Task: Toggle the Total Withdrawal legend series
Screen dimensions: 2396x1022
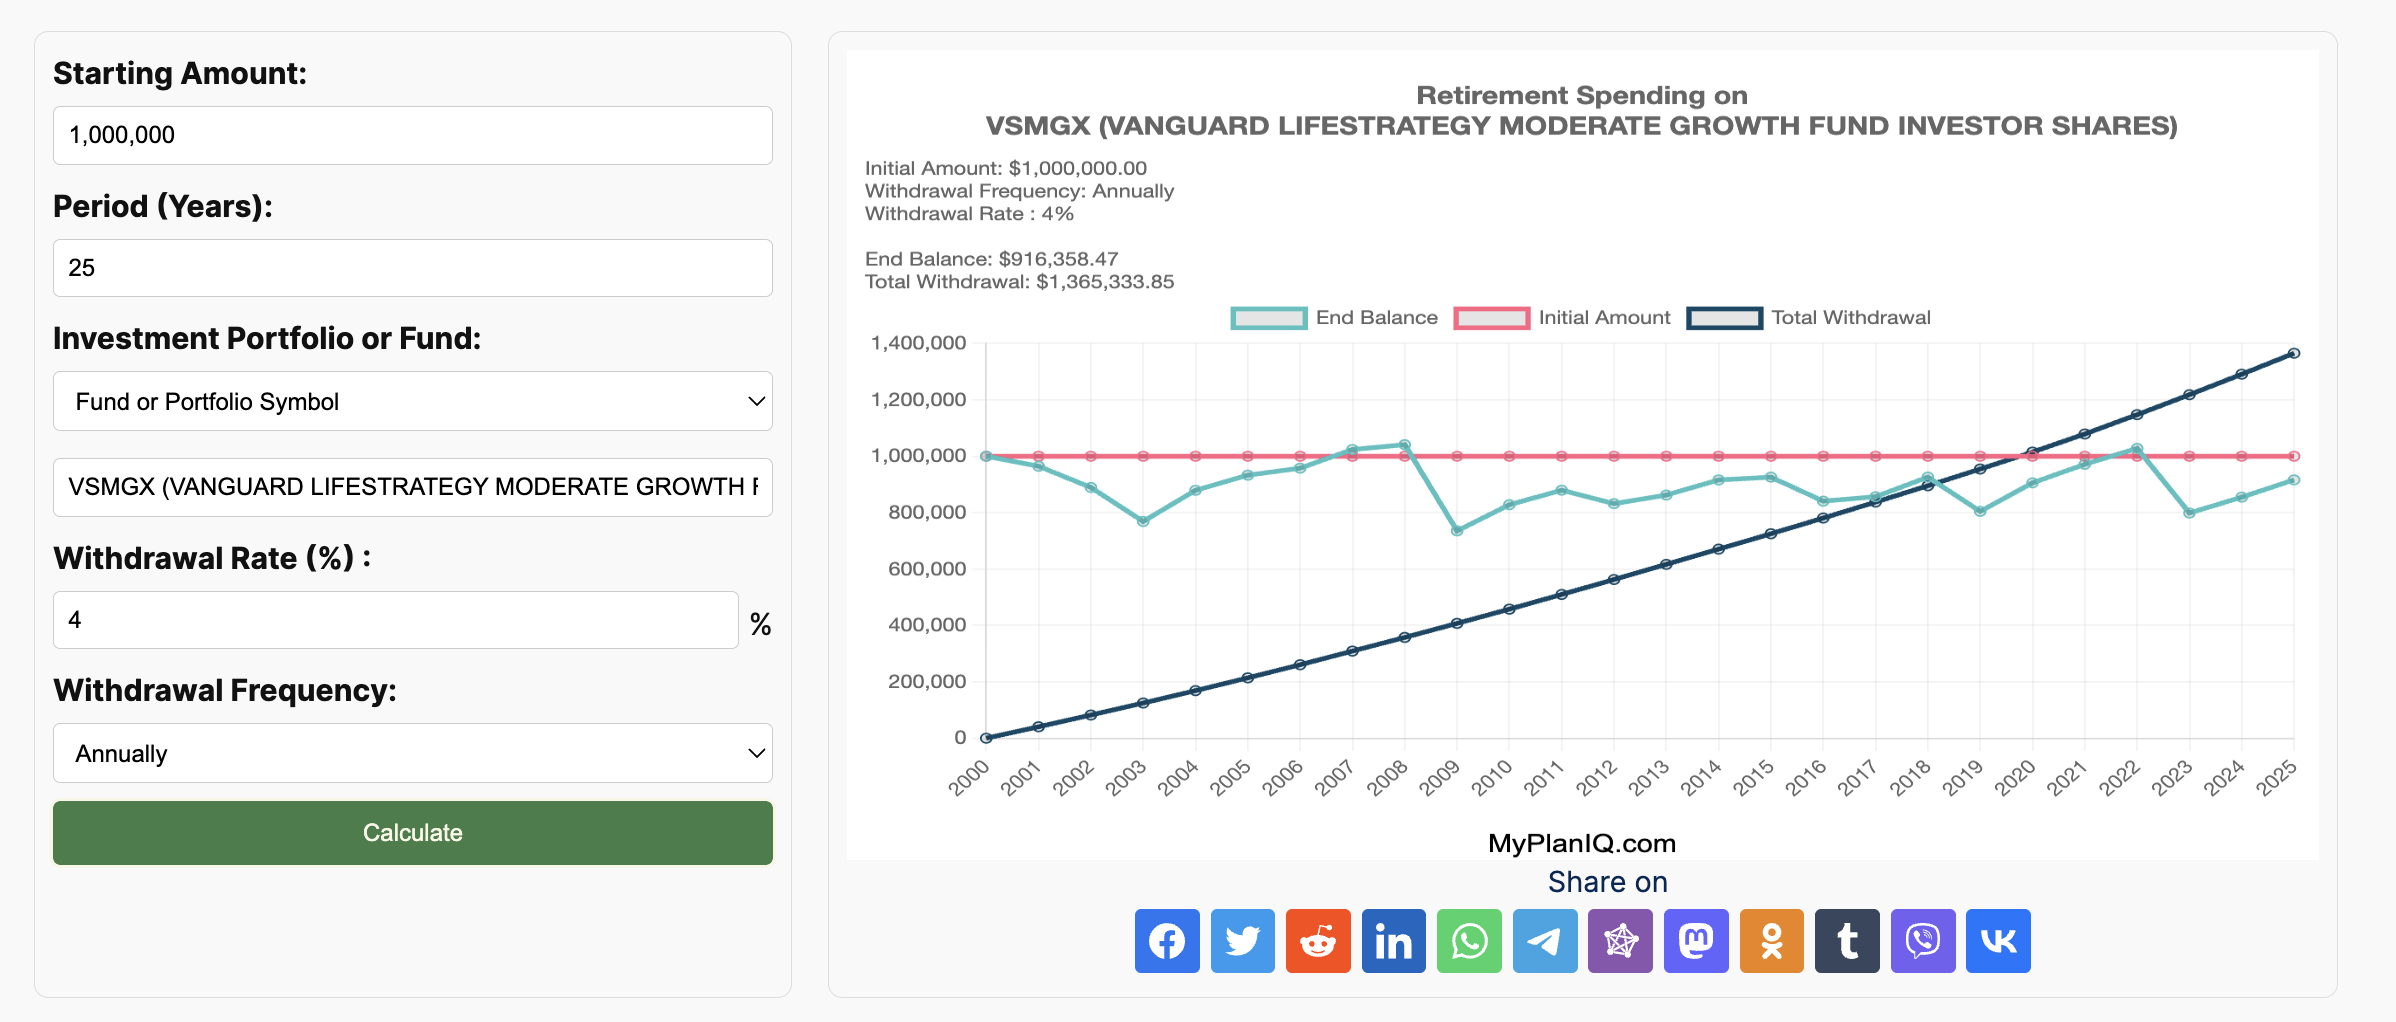Action: pos(1809,318)
